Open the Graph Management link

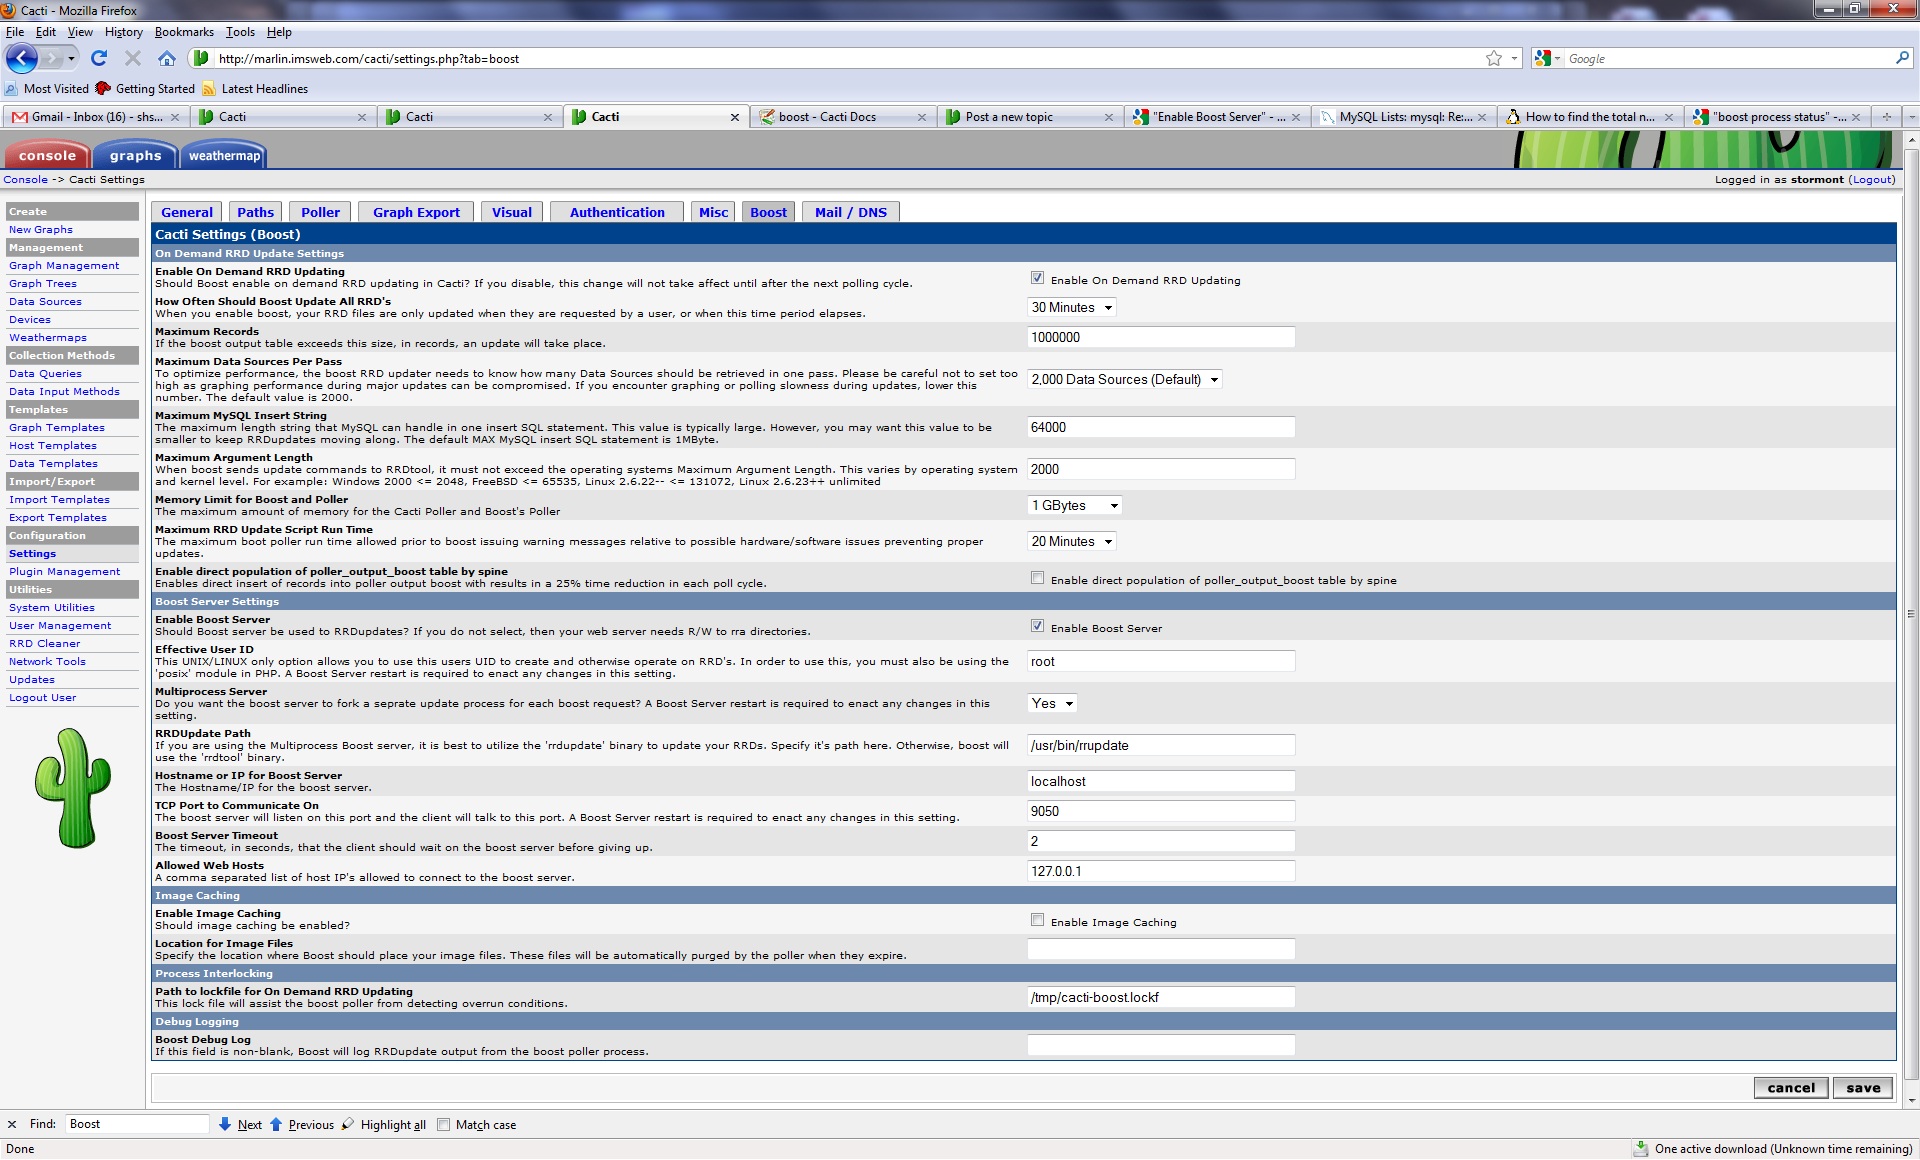pos(64,265)
